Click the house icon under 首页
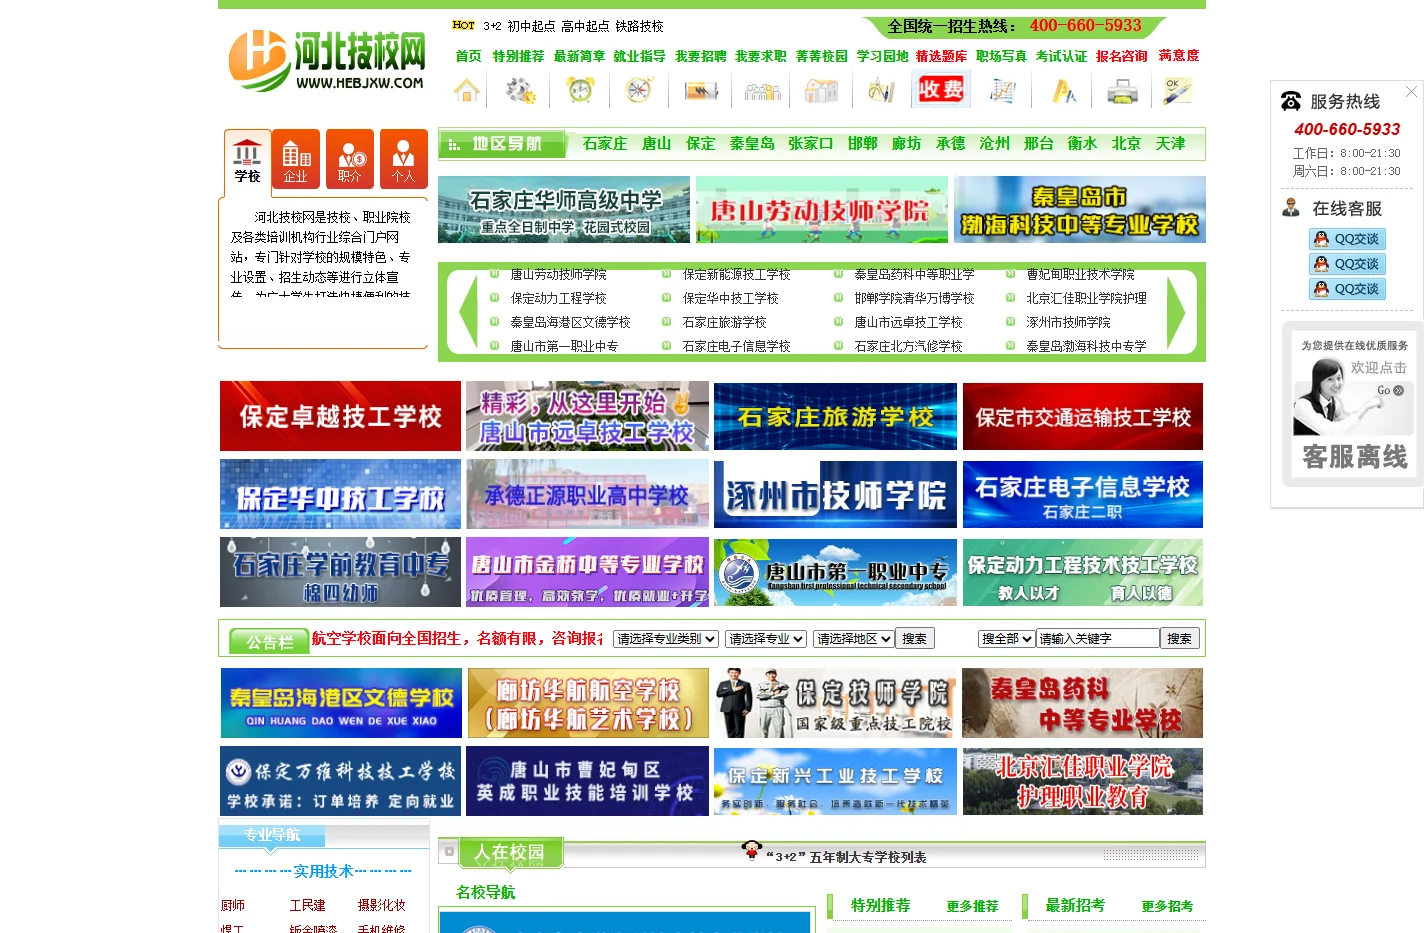The image size is (1424, 933). pyautogui.click(x=467, y=91)
